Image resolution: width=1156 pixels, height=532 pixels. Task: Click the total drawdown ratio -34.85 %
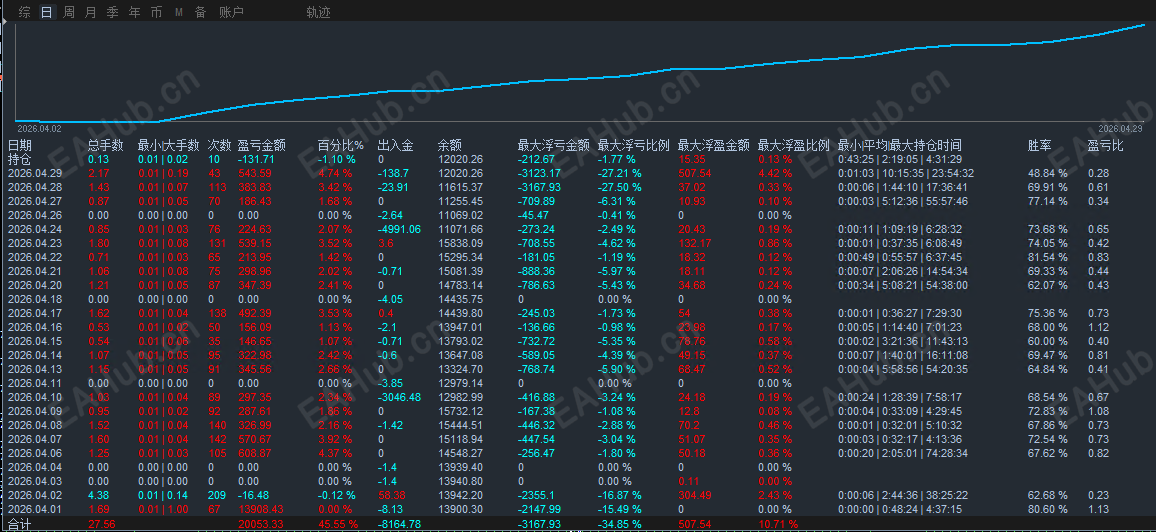(619, 524)
